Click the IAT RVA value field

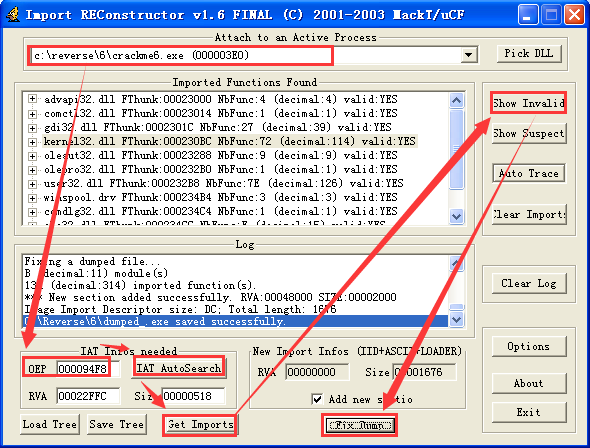pos(88,396)
